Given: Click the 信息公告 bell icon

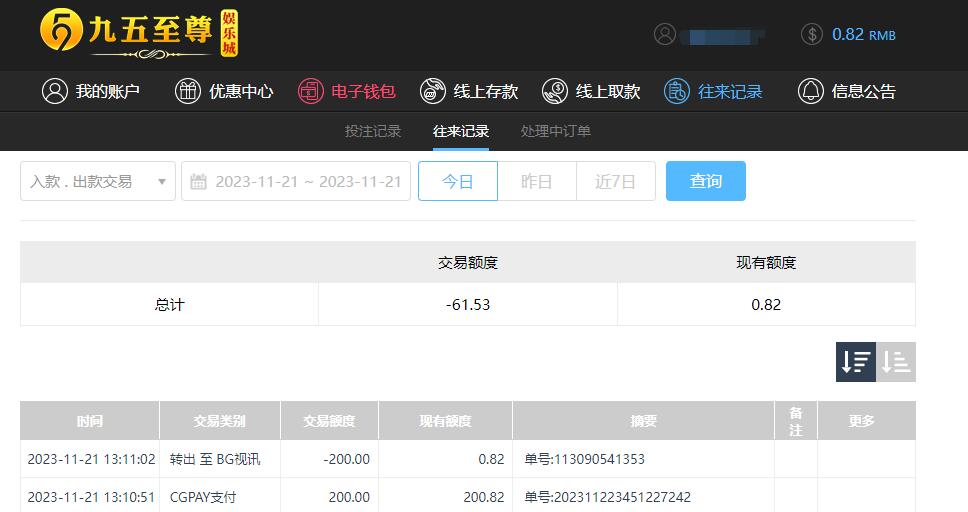Looking at the screenshot, I should click(811, 91).
